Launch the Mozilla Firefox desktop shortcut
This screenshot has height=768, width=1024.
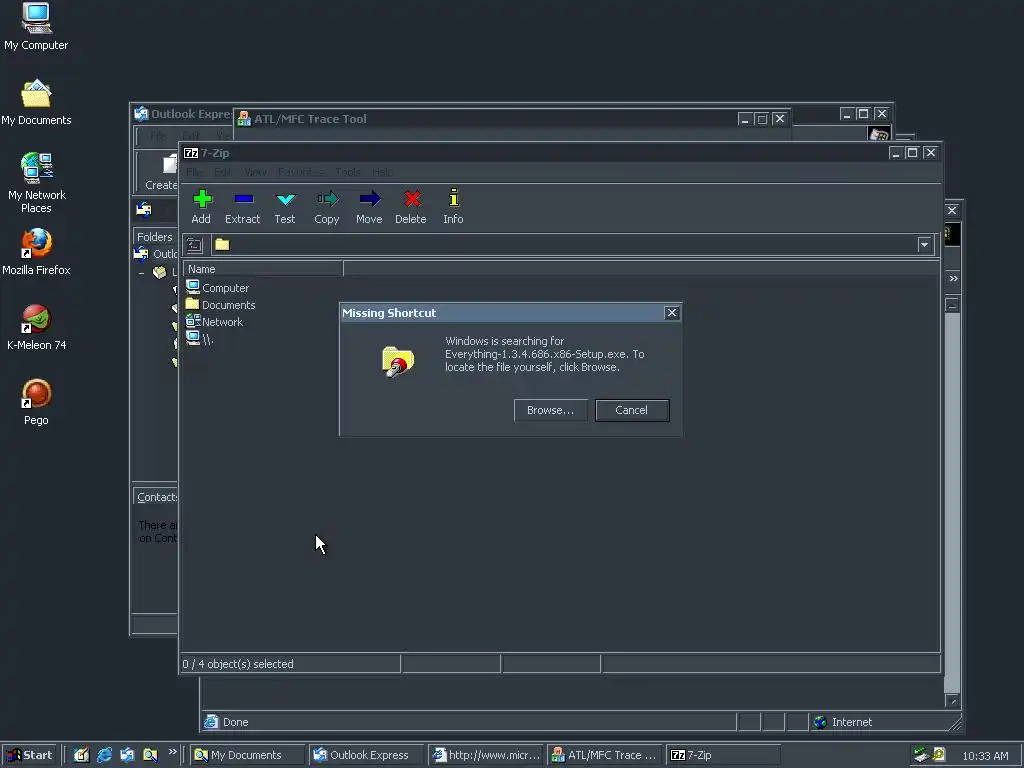pyautogui.click(x=36, y=252)
